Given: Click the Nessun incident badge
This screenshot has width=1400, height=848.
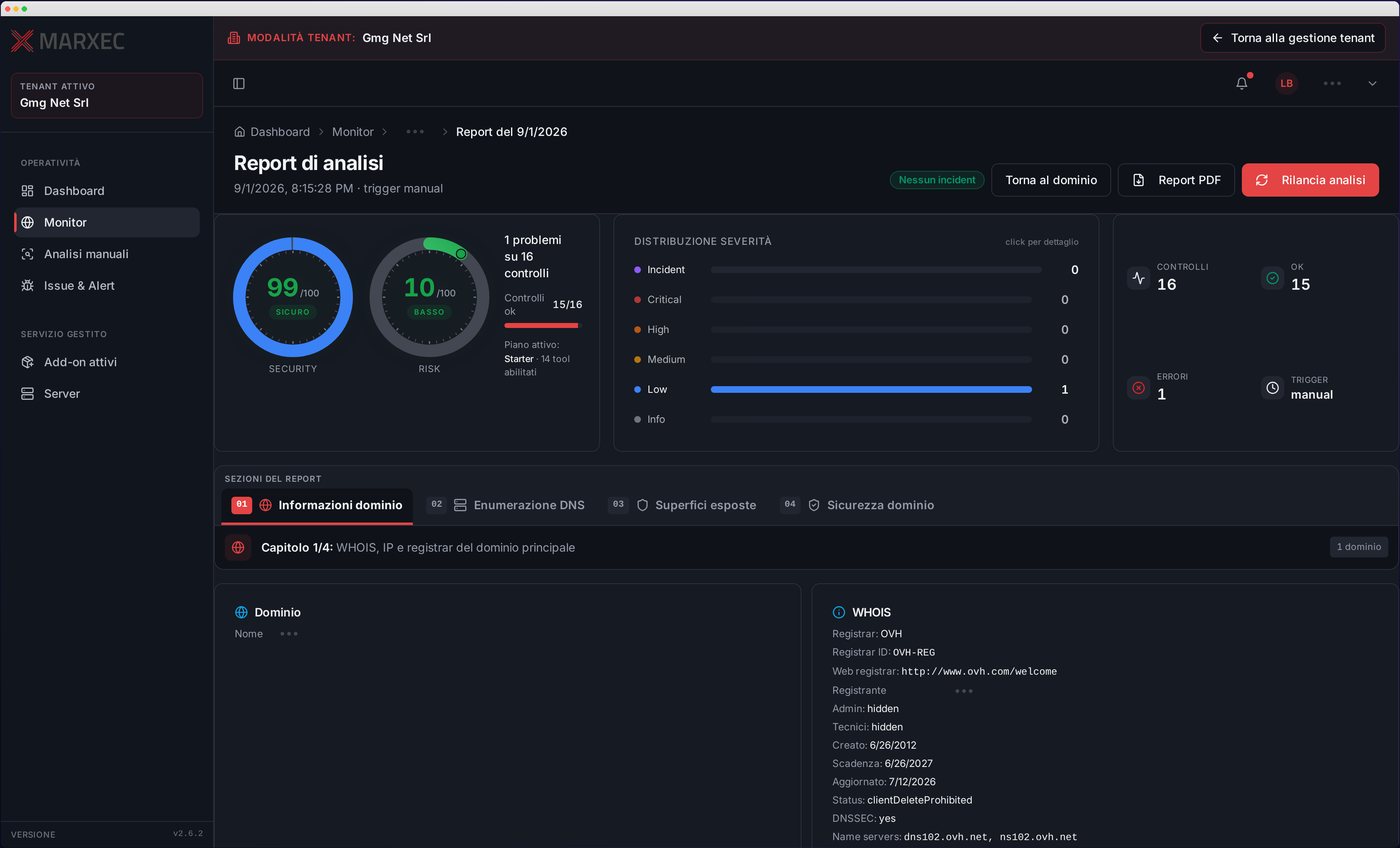Looking at the screenshot, I should (937, 180).
